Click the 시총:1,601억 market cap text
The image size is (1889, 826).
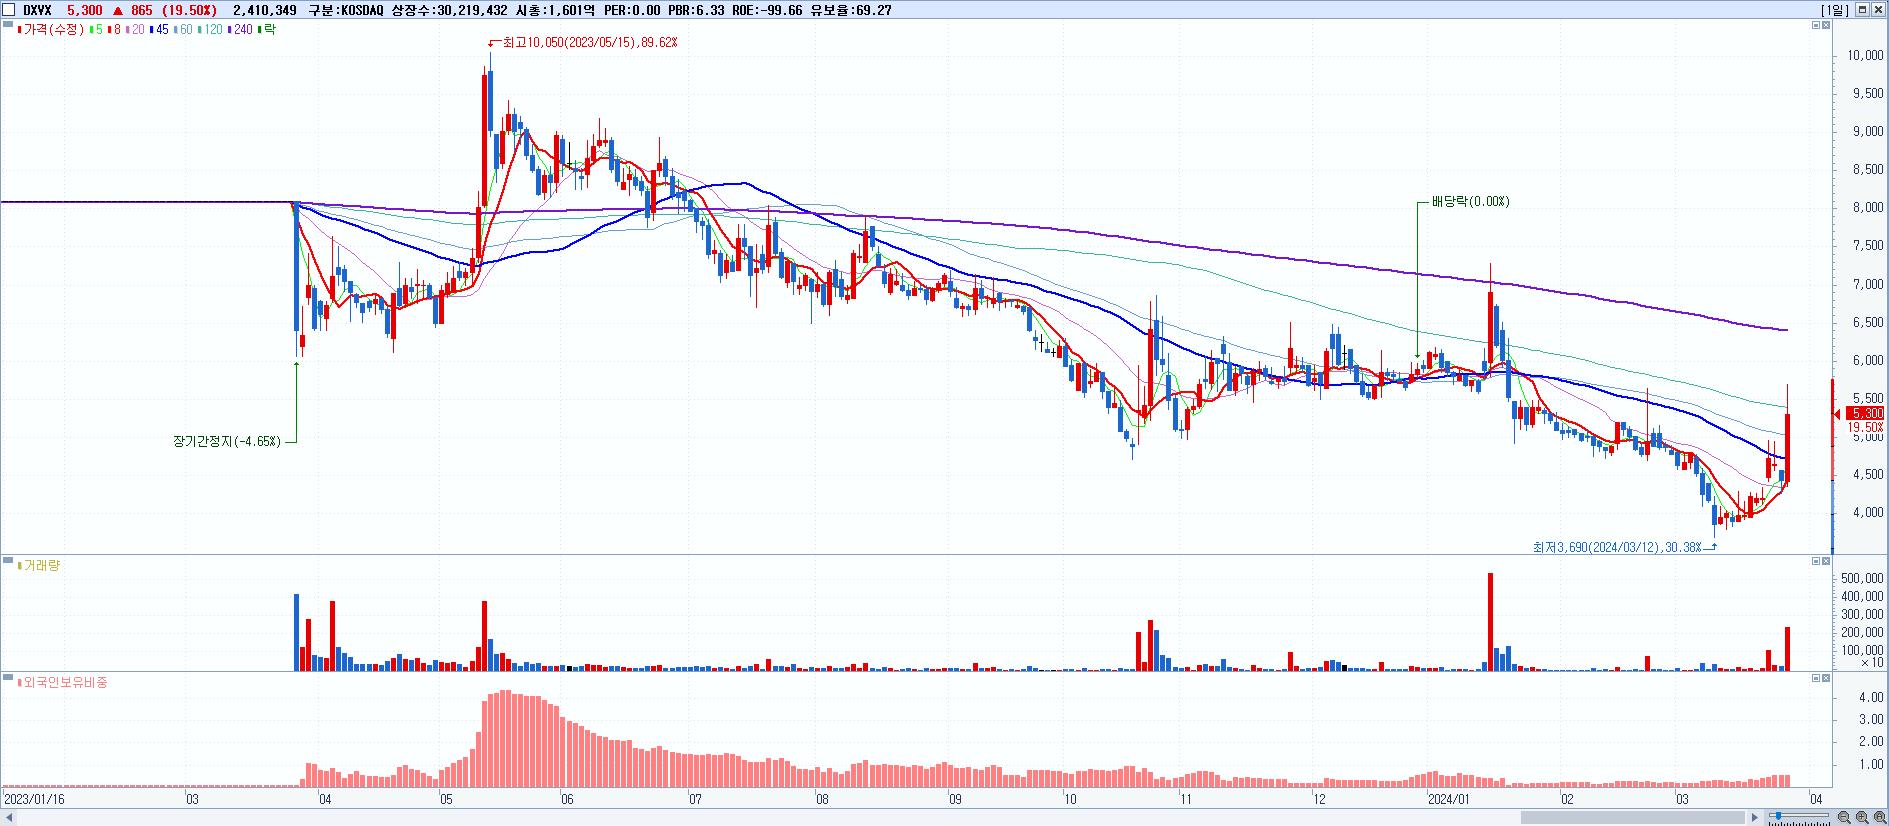(x=556, y=10)
